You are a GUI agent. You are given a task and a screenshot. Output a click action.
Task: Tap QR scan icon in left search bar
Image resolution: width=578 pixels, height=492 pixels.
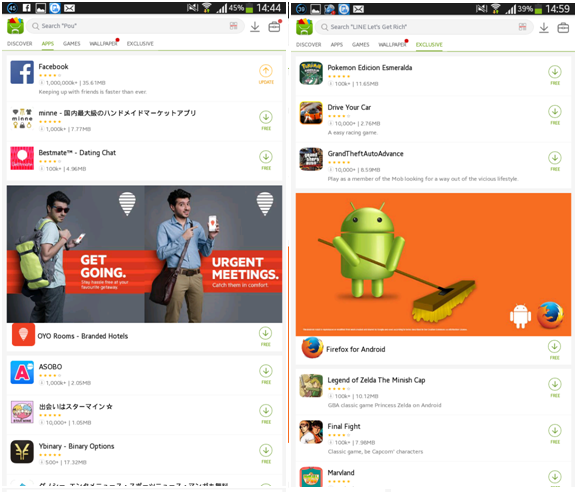click(x=234, y=26)
